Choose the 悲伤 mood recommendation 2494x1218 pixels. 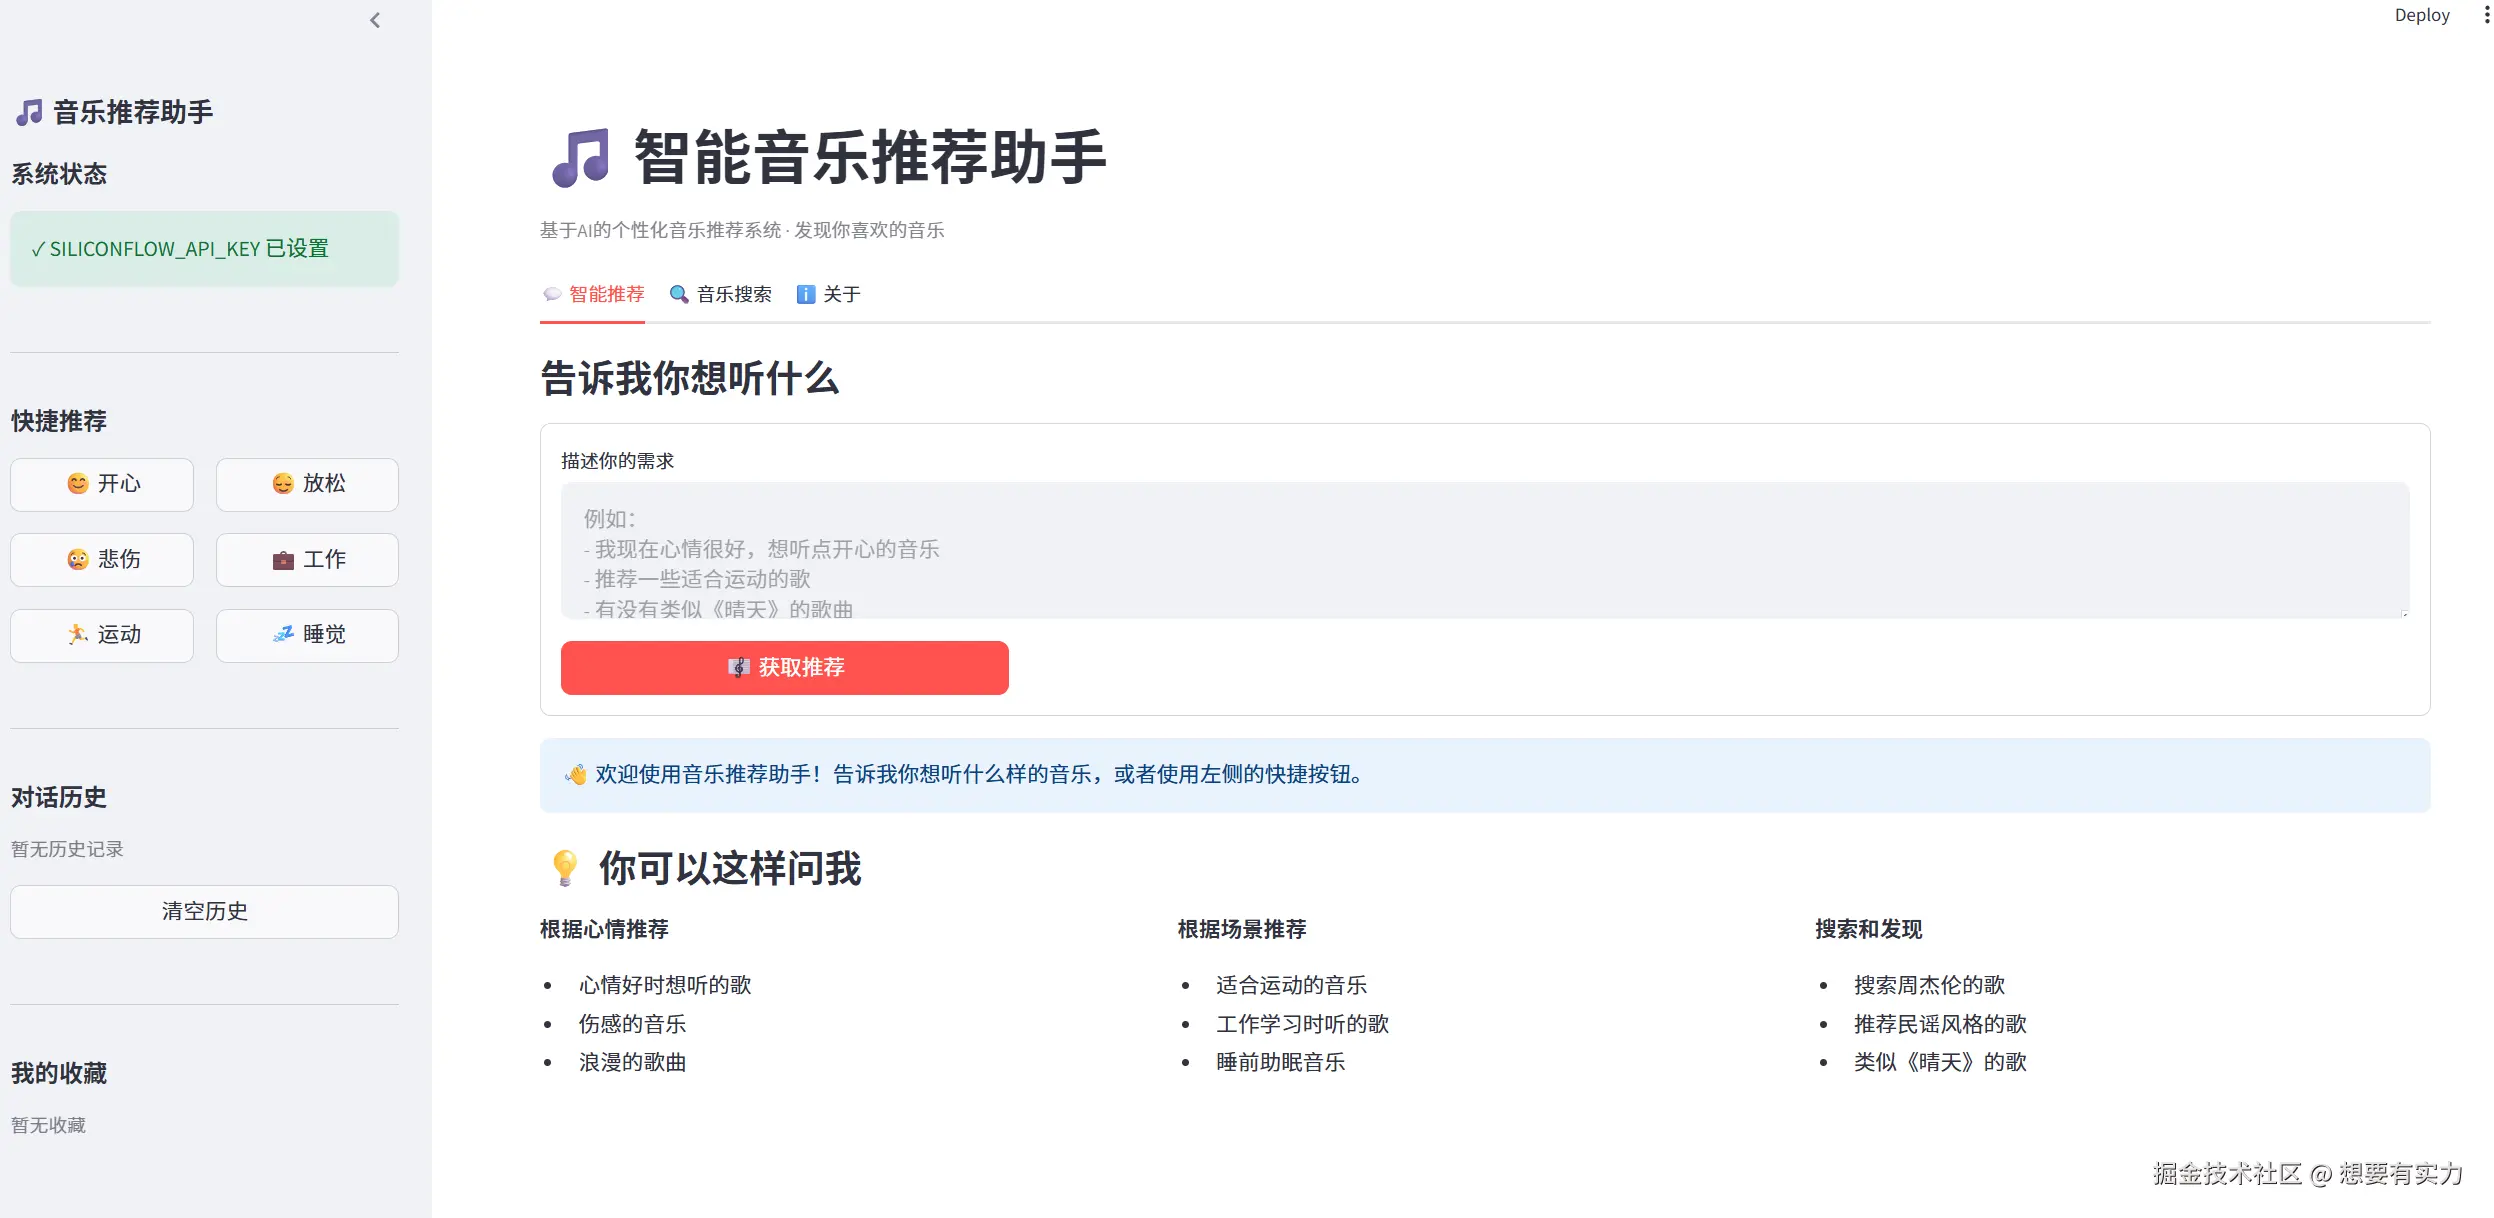(x=101, y=560)
